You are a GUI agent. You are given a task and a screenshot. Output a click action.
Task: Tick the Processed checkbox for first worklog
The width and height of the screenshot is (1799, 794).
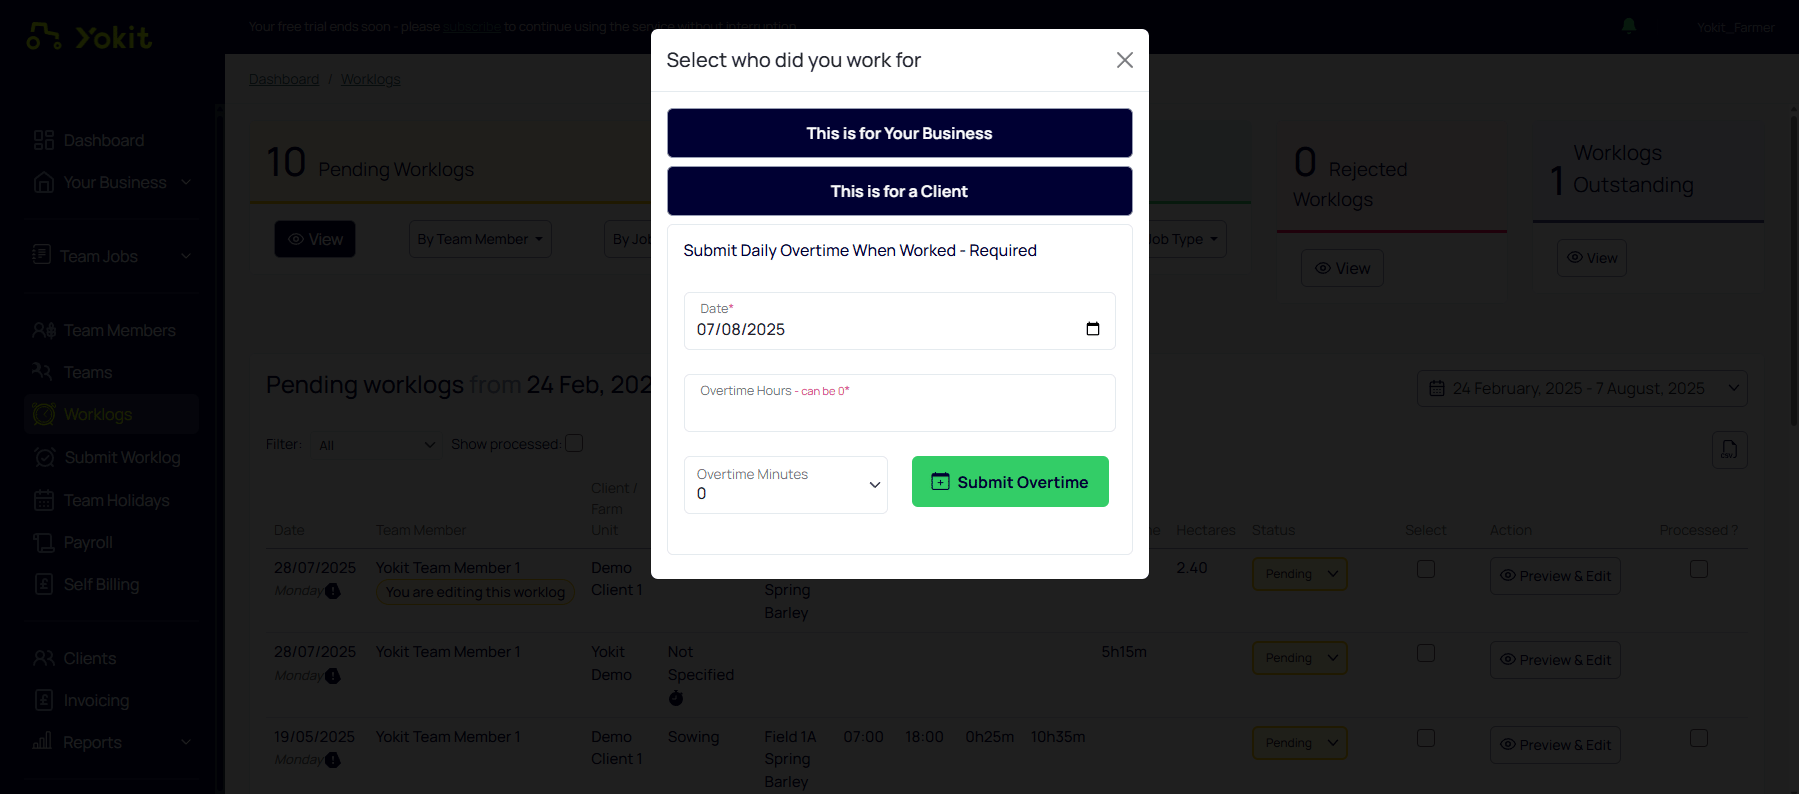1698,569
